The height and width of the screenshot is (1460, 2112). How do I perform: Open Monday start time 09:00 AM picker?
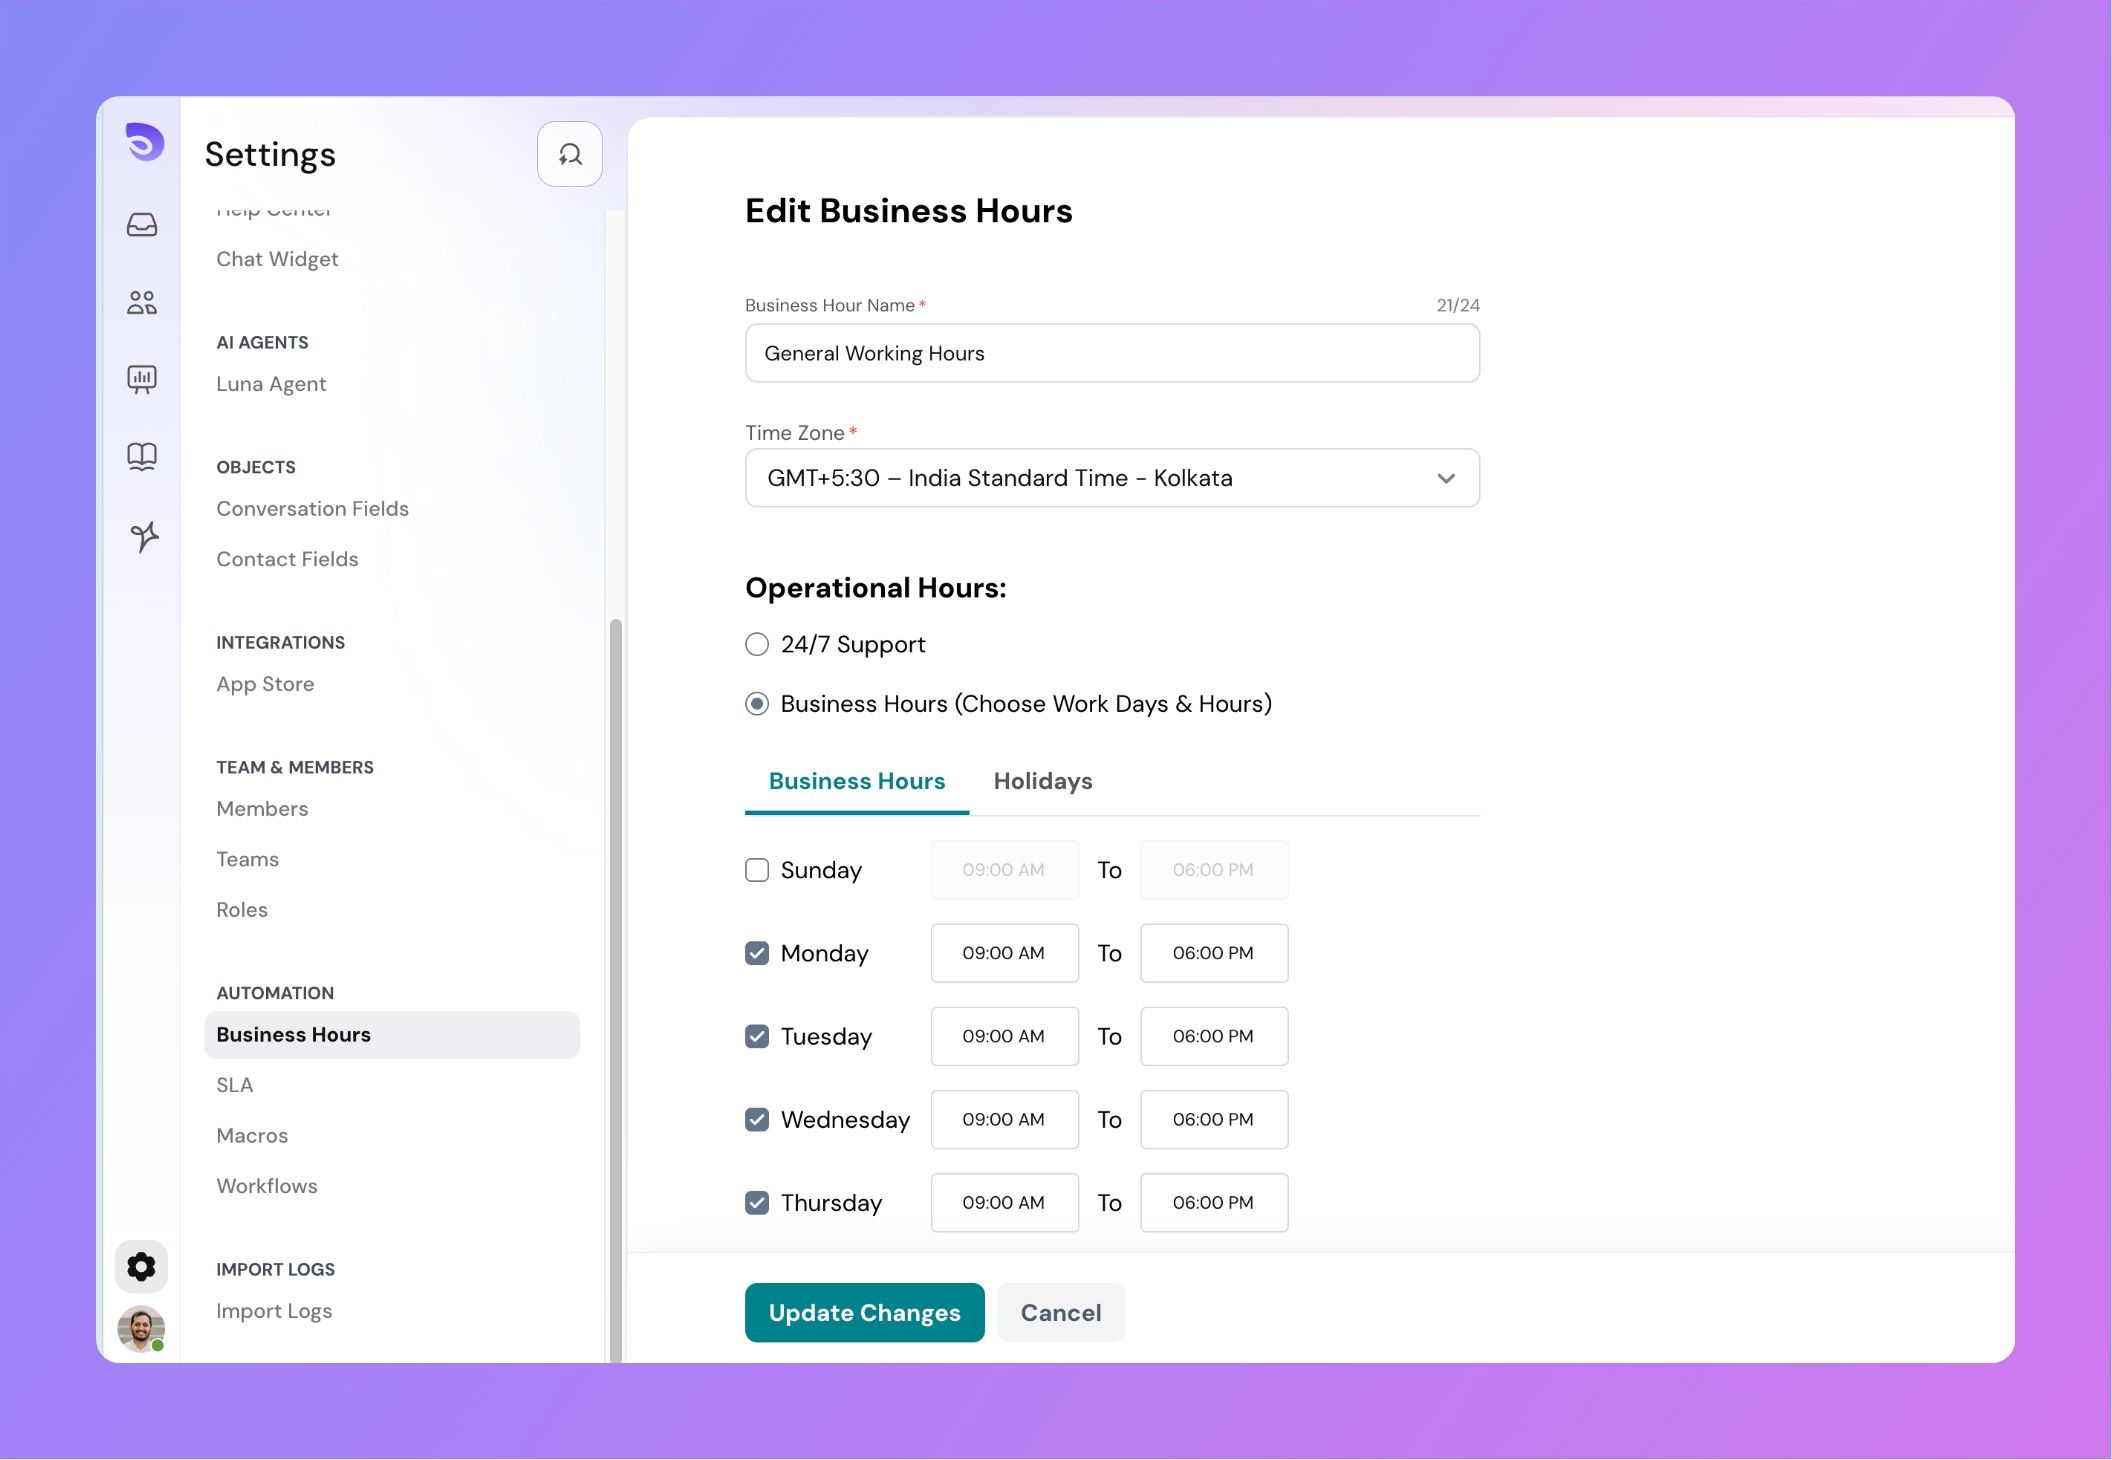[x=1004, y=953]
